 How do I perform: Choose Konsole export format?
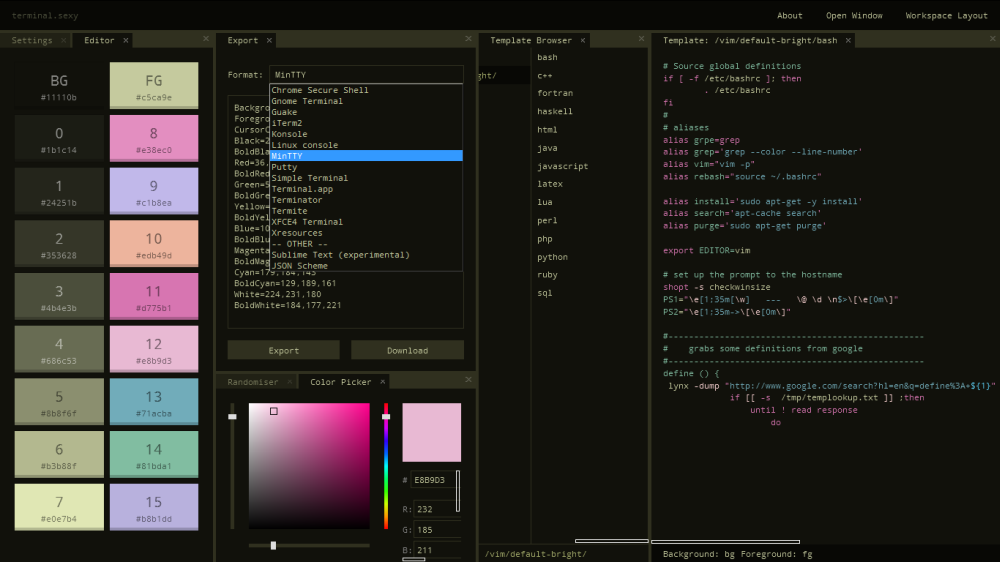pyautogui.click(x=366, y=134)
